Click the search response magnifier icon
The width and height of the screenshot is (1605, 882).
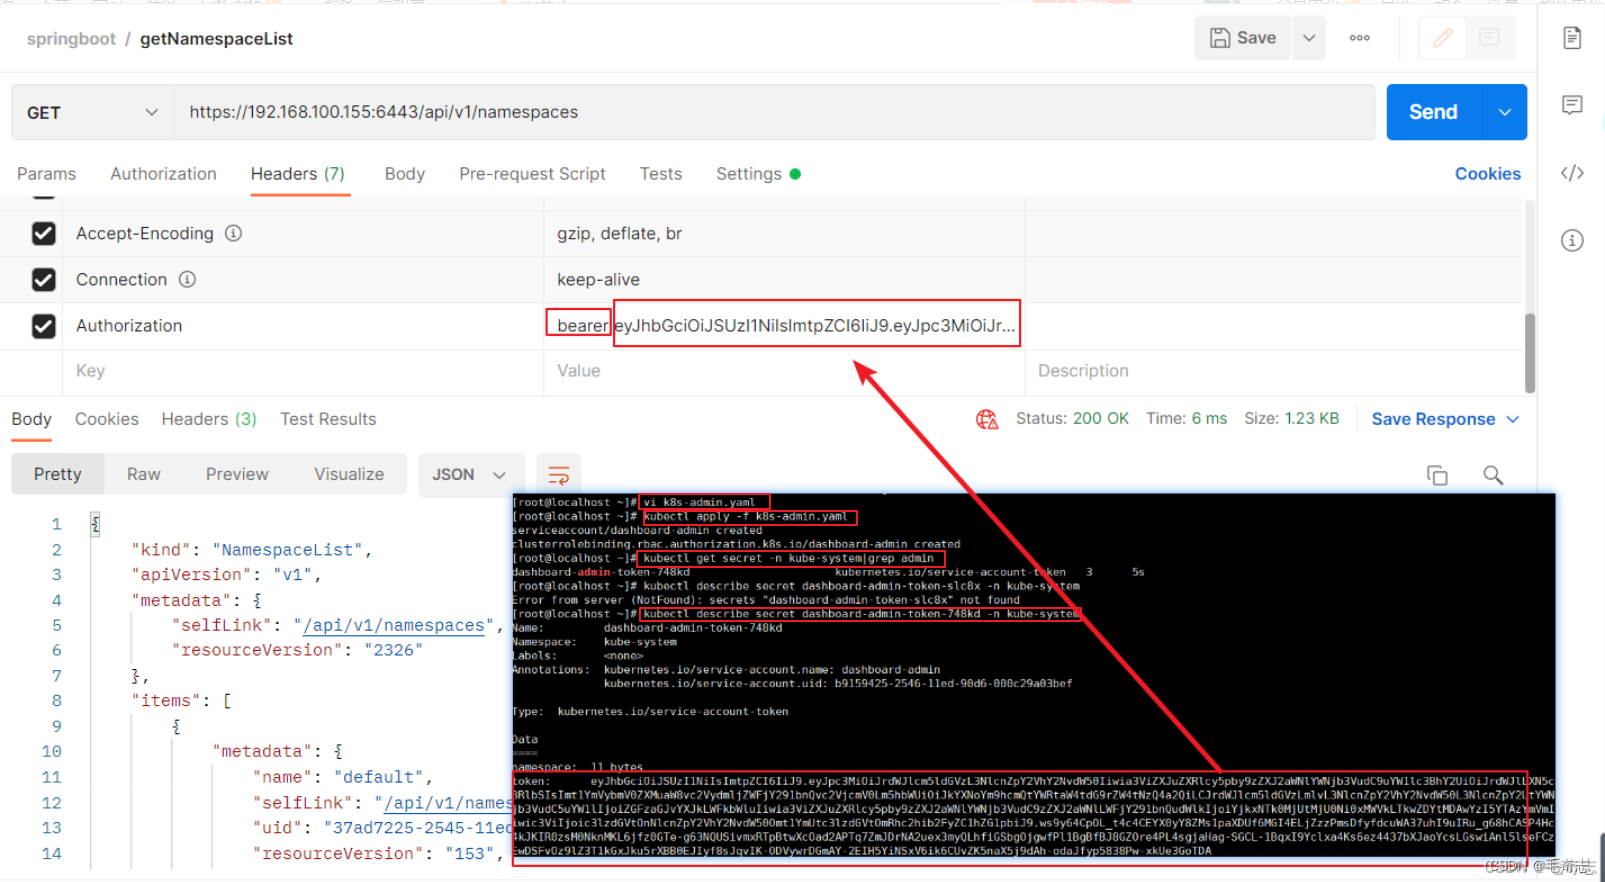[x=1493, y=475]
